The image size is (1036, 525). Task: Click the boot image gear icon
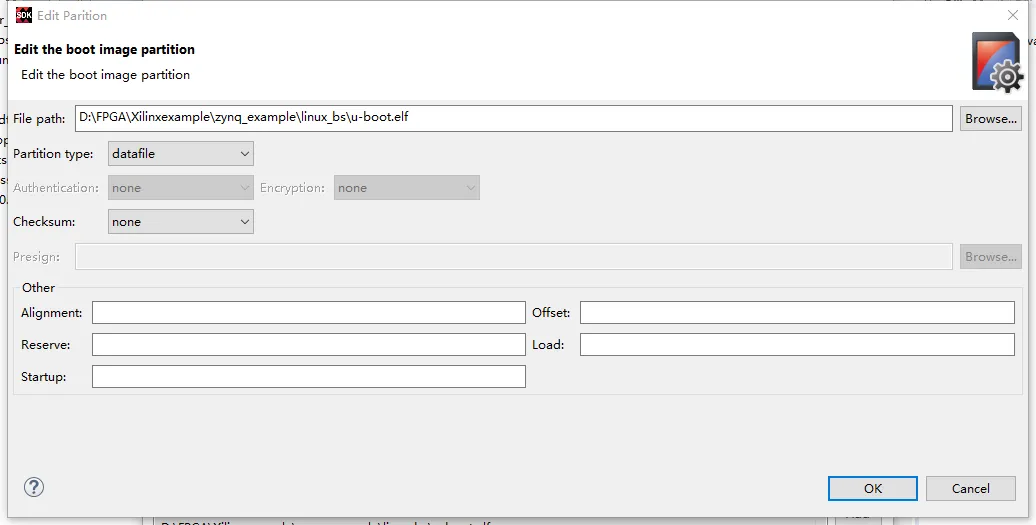click(x=997, y=62)
